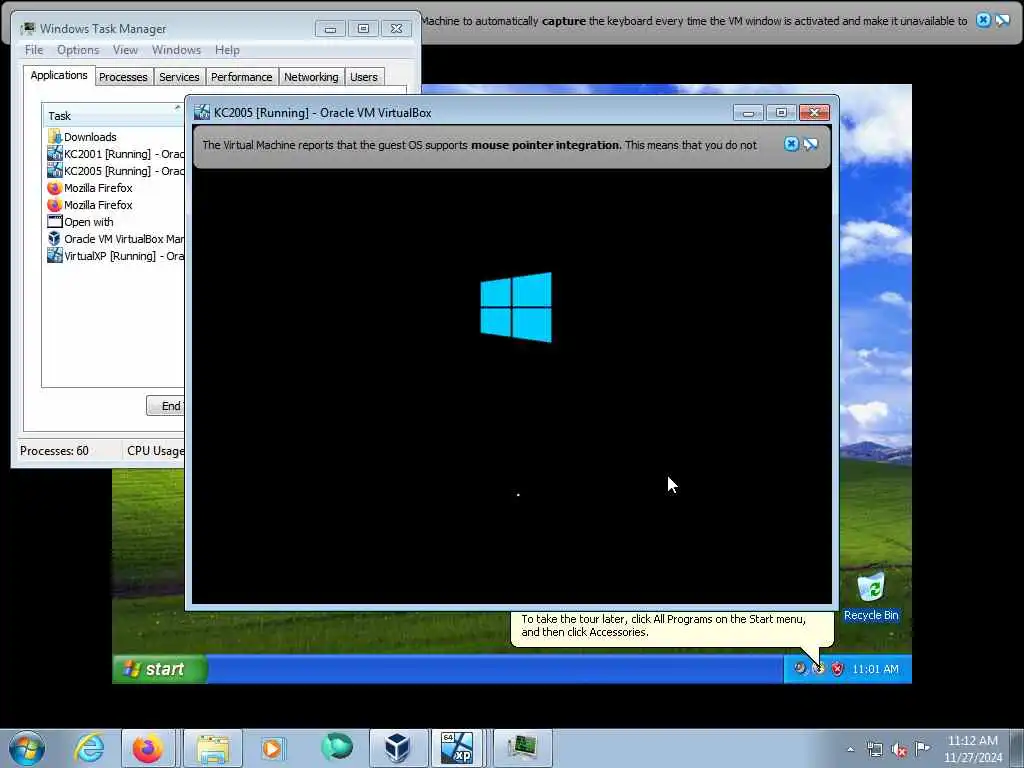
Task: Click the red security shield XP tray icon
Action: pos(837,669)
